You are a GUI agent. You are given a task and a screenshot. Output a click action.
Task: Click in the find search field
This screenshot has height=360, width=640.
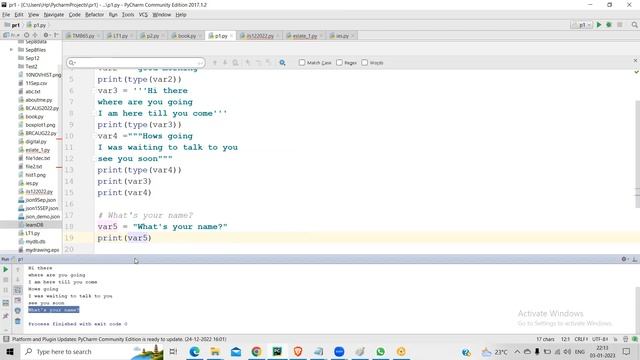pyautogui.click(x=136, y=63)
